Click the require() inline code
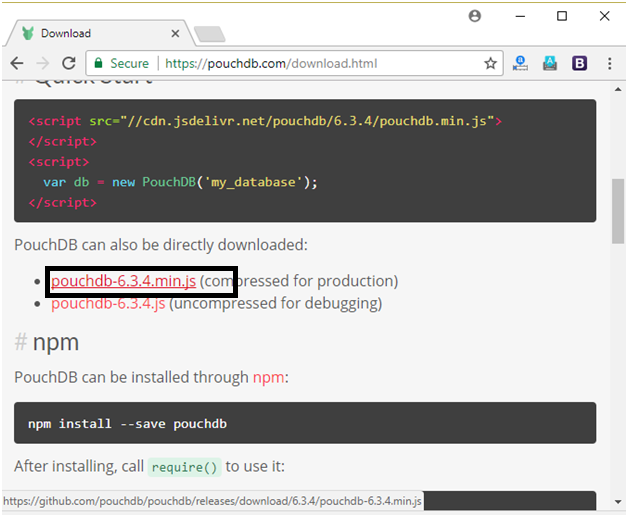Viewport: 628px width, 517px height. pos(185,467)
